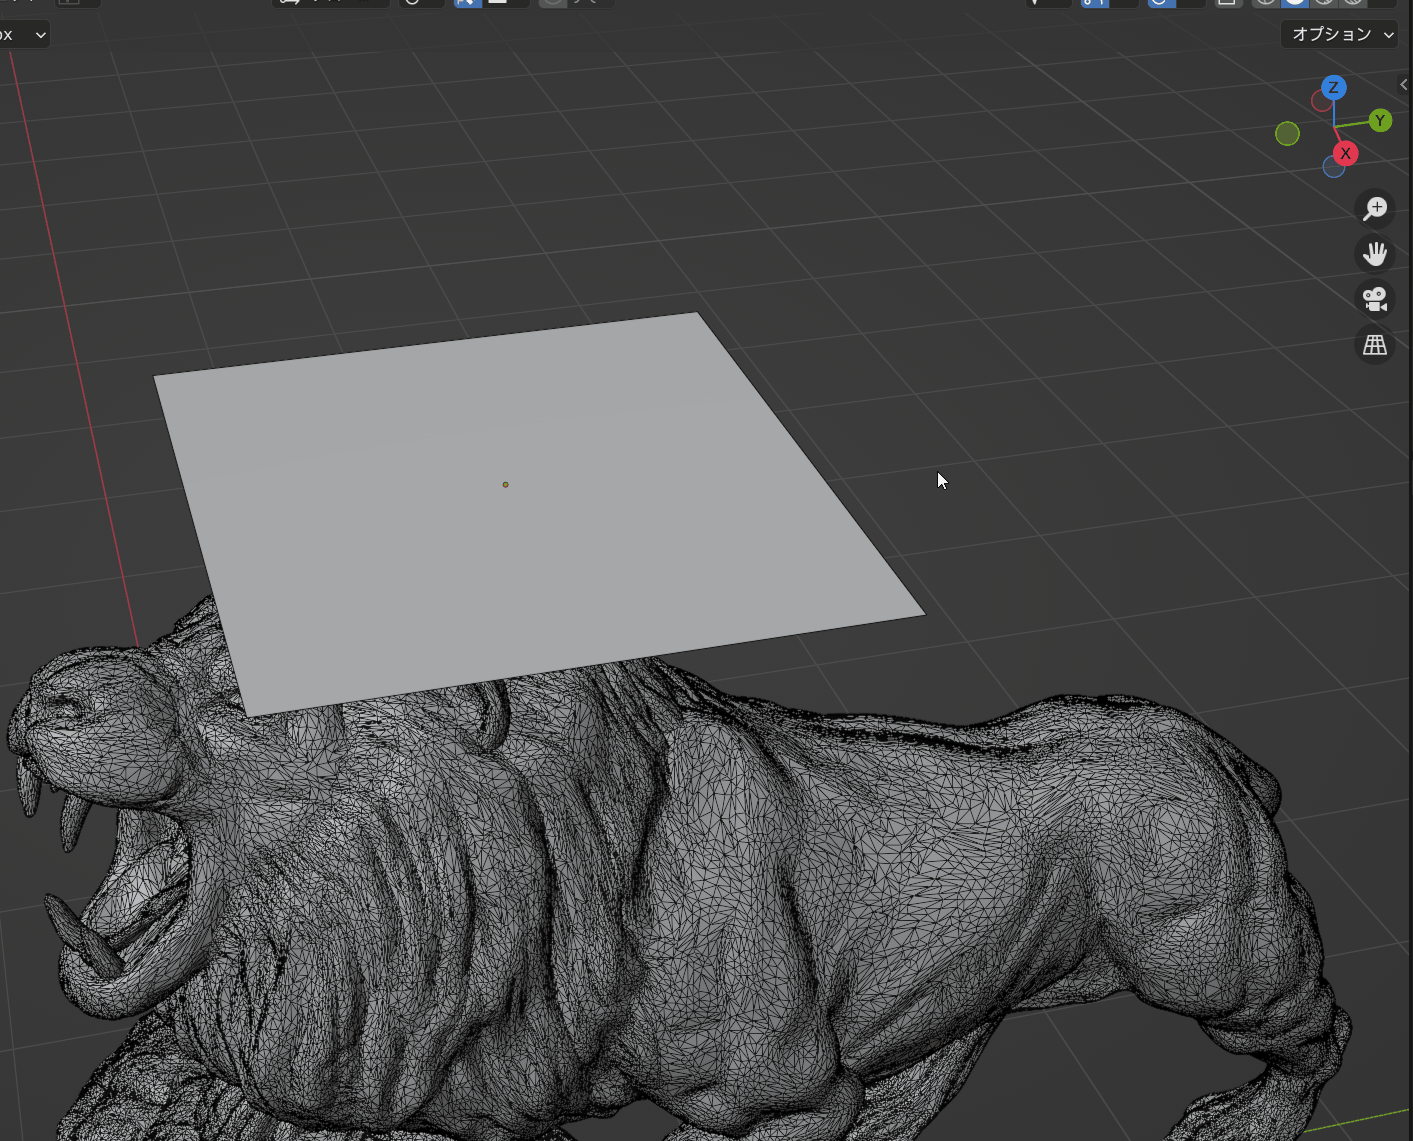Open the オプション dropdown
This screenshot has width=1413, height=1141.
1339,34
